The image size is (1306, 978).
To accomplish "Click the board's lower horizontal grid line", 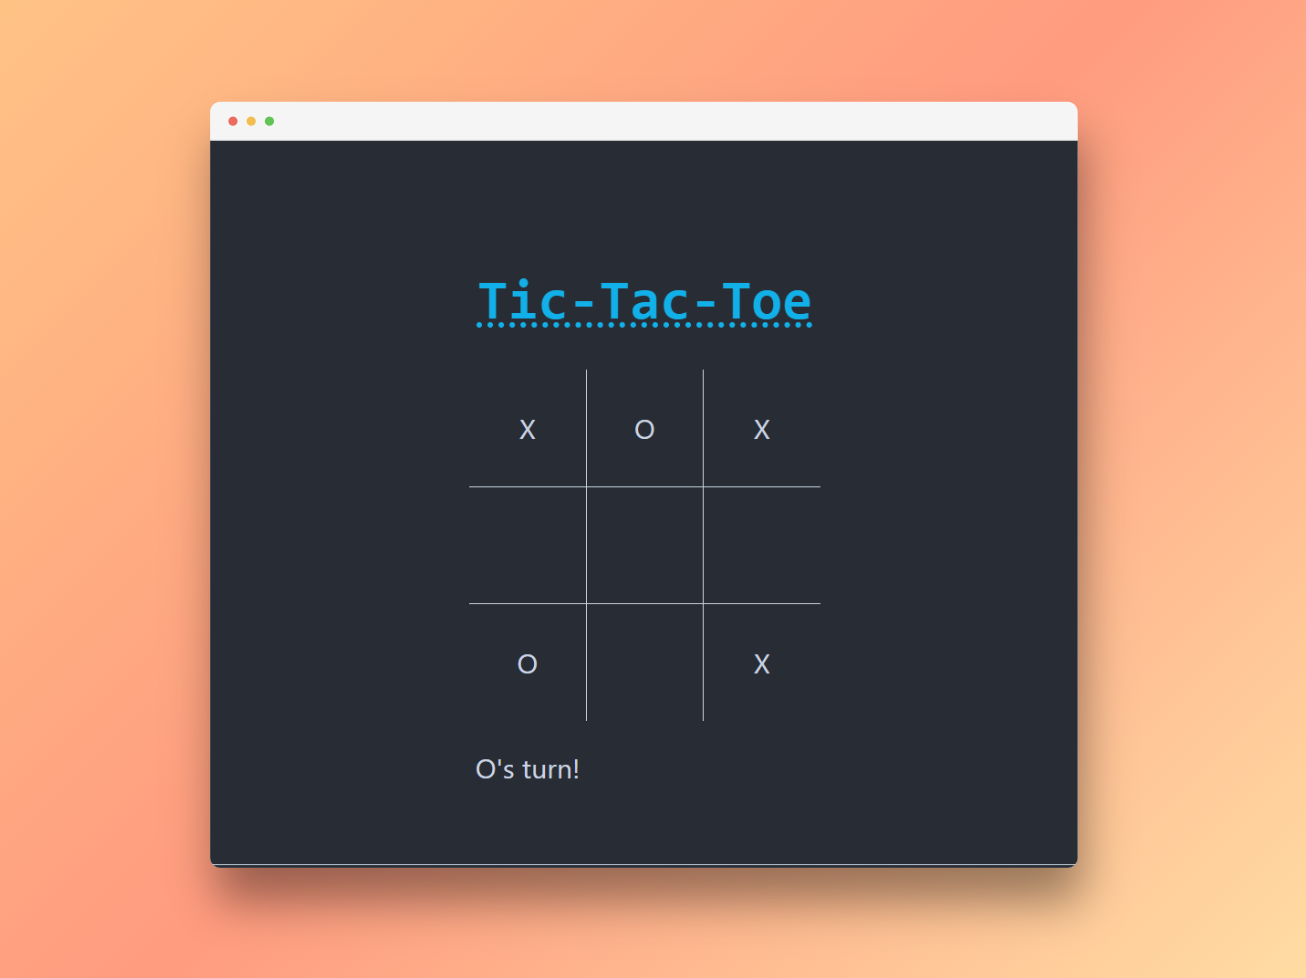I will coord(644,603).
